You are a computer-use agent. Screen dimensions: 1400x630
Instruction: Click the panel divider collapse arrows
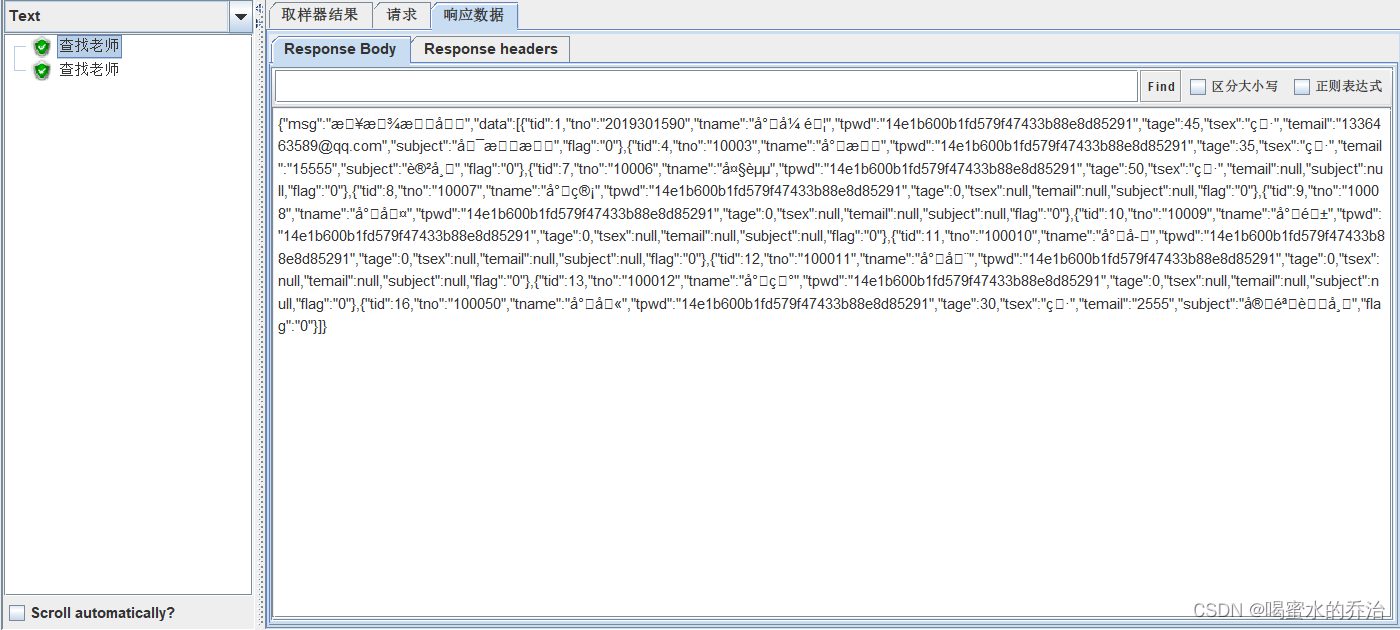point(260,14)
